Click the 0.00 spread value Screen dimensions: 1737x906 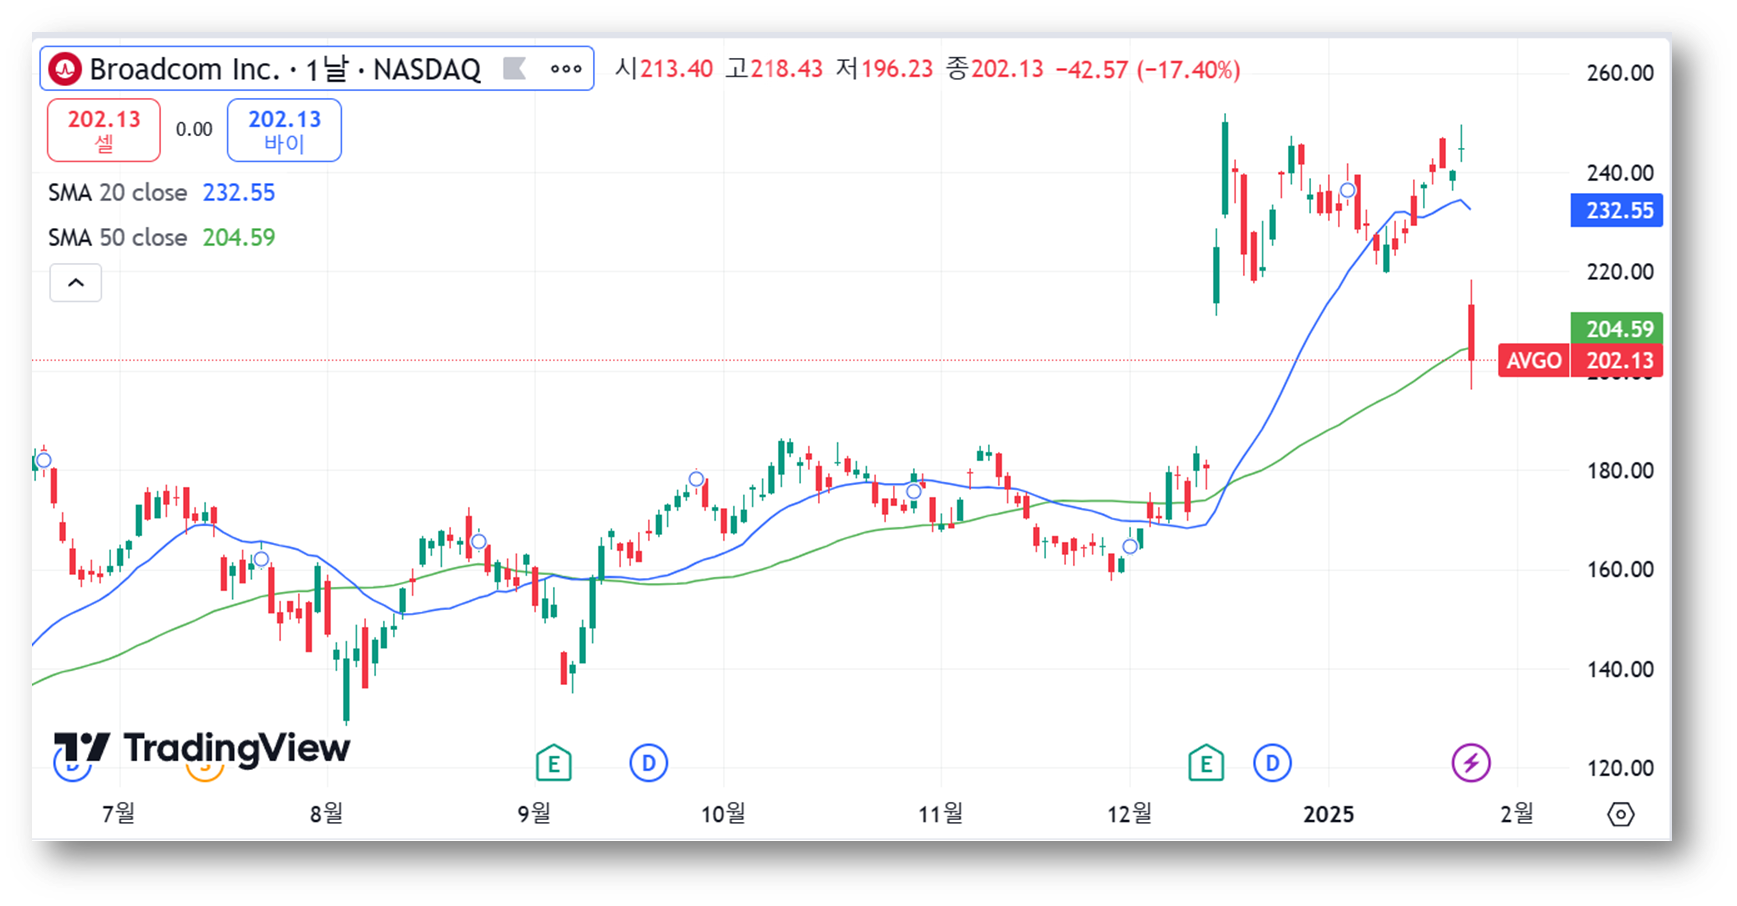click(x=194, y=129)
